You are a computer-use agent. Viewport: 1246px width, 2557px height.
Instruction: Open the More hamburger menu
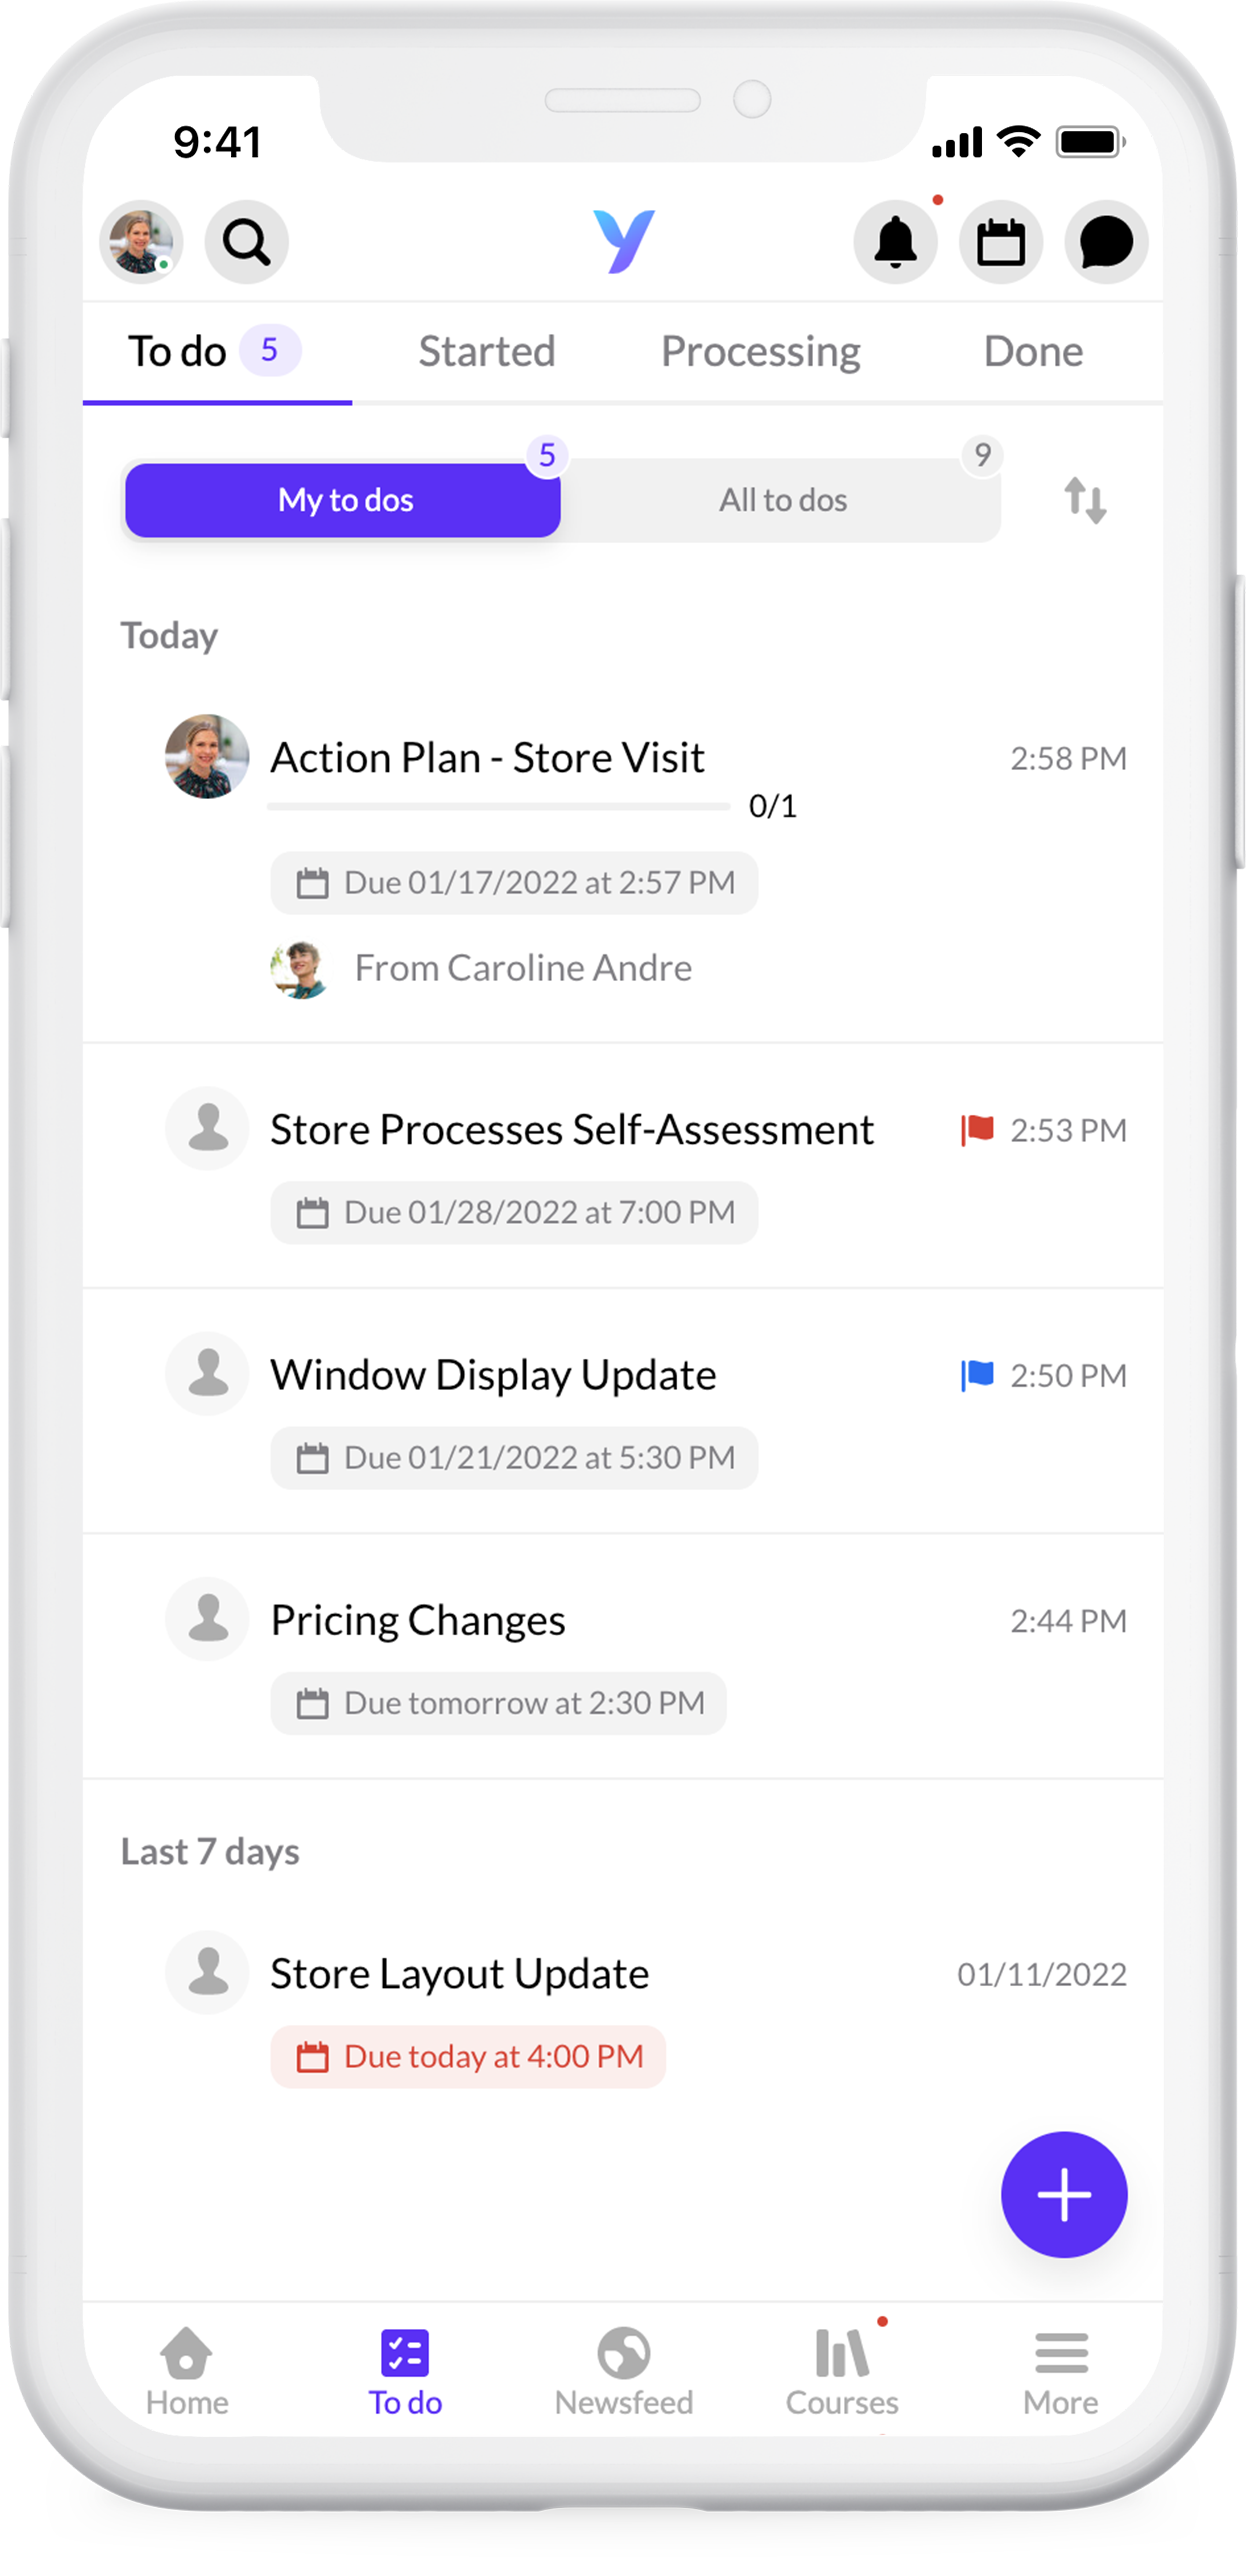point(1061,2369)
